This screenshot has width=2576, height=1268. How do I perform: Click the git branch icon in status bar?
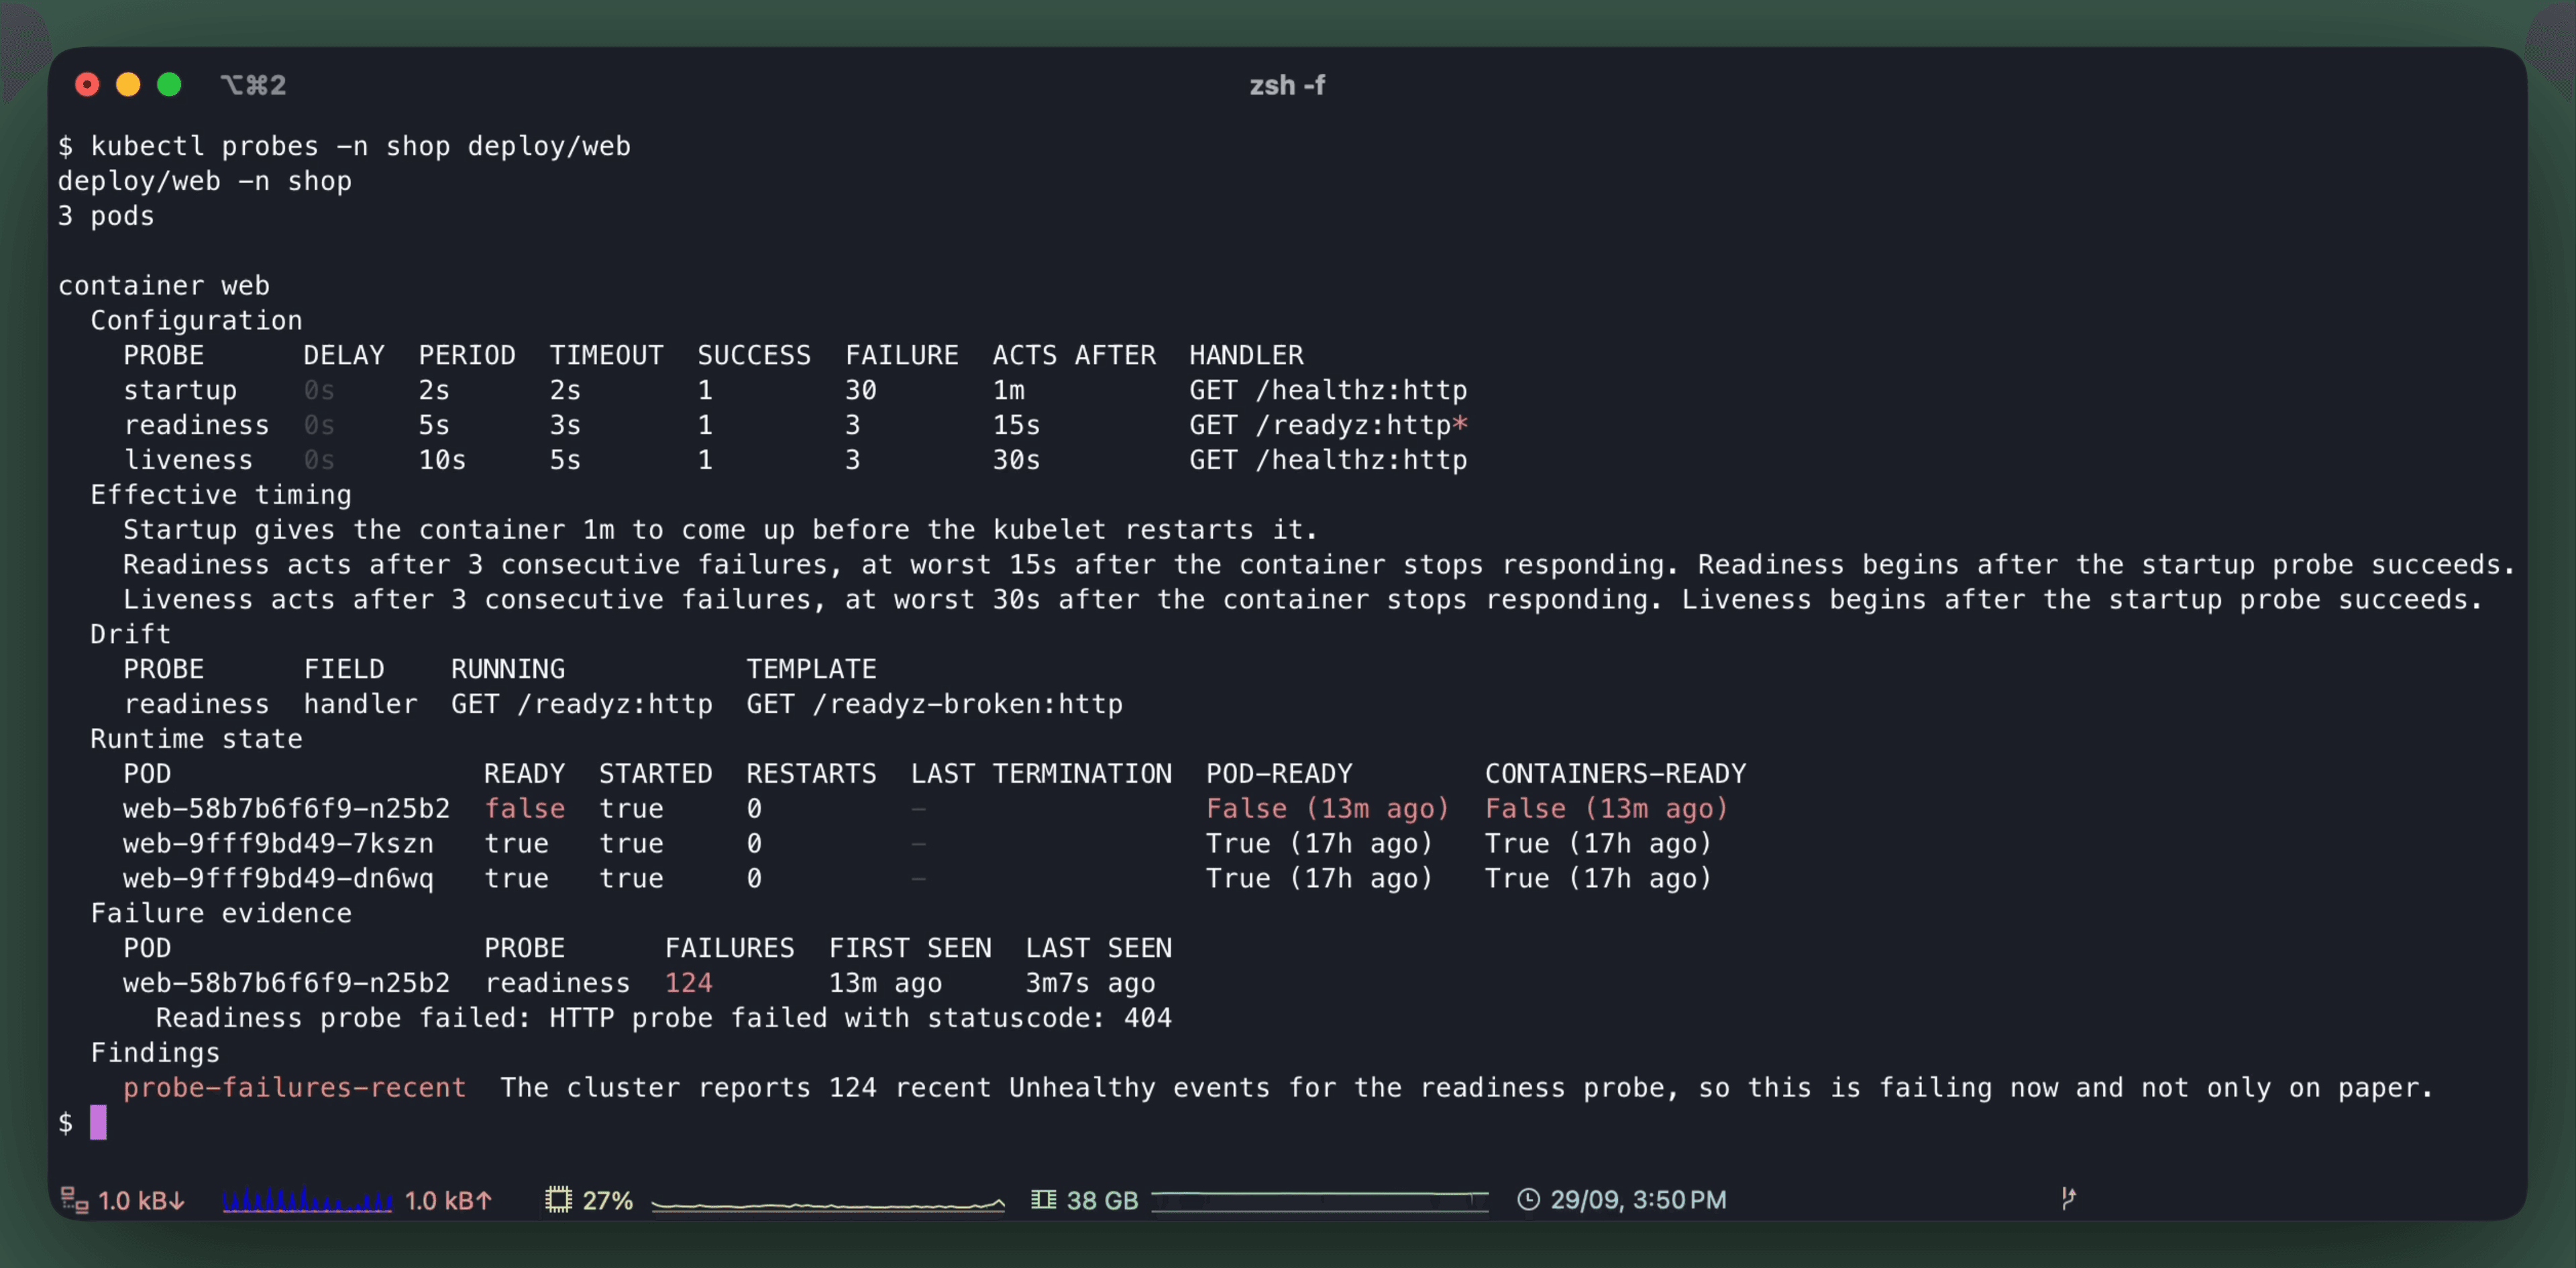pos(2068,1198)
